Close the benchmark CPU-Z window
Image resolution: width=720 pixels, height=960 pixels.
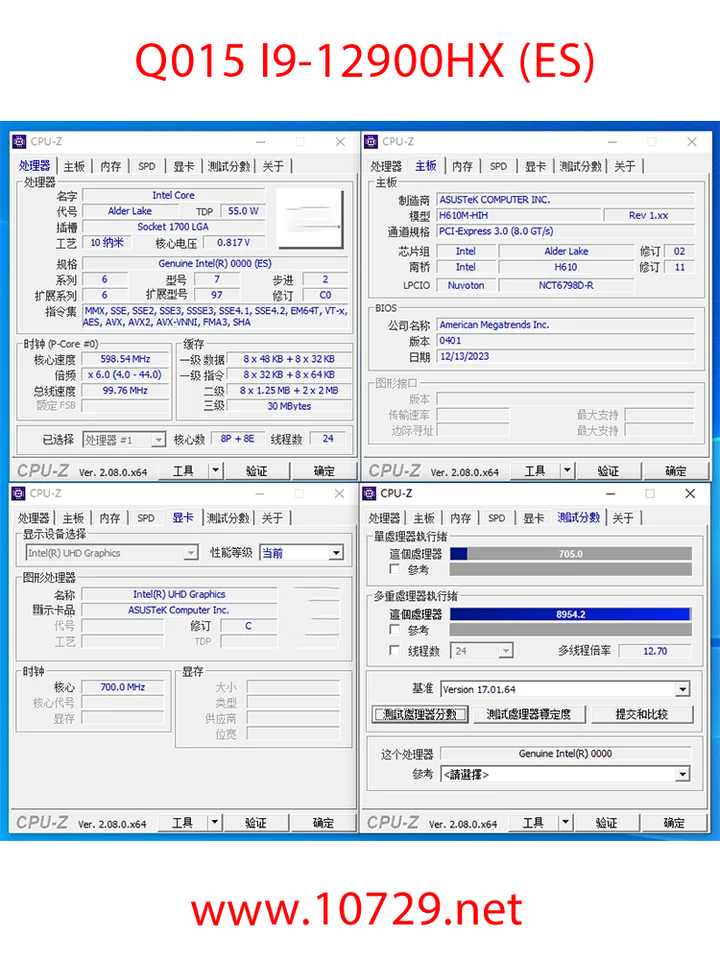690,493
